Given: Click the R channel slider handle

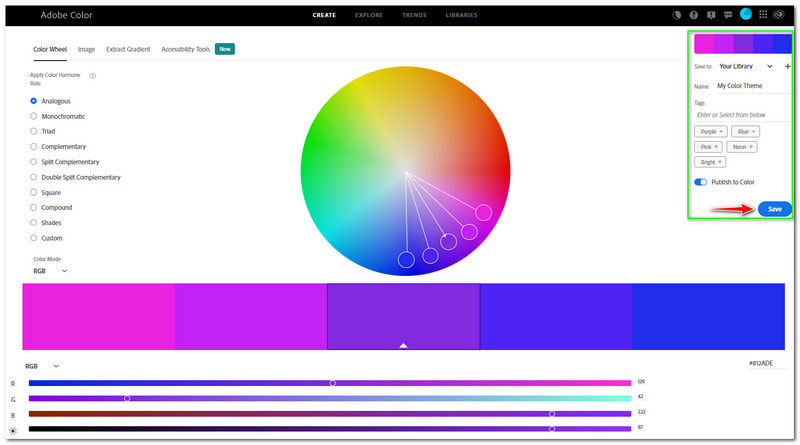Looking at the screenshot, I should [333, 383].
